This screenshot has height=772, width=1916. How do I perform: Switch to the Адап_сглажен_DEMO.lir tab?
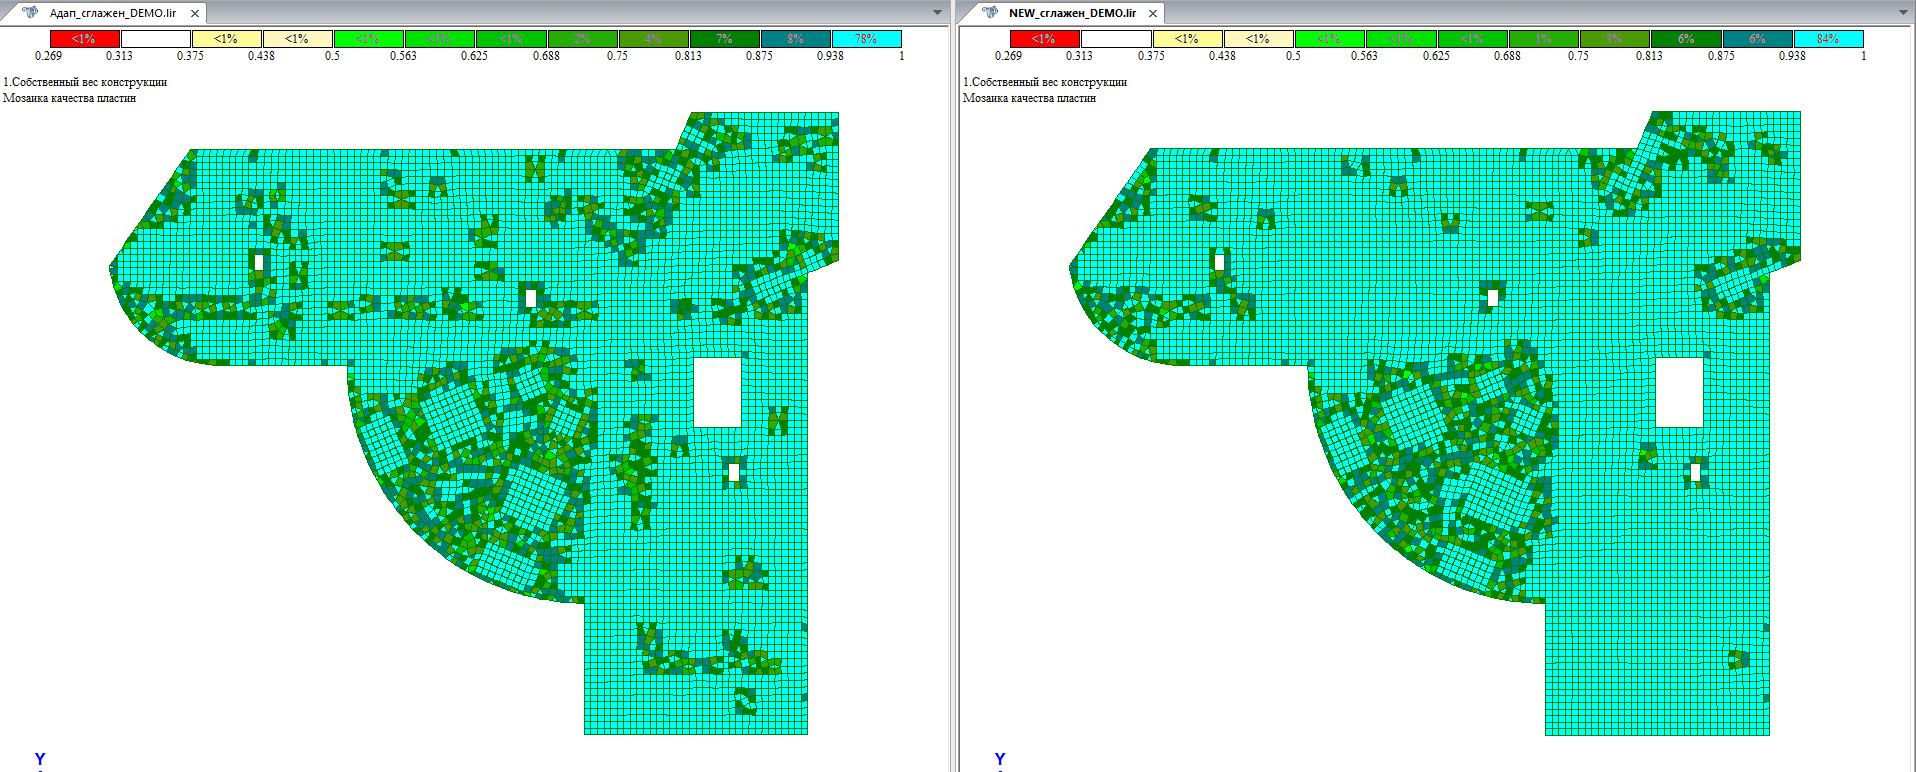112,13
